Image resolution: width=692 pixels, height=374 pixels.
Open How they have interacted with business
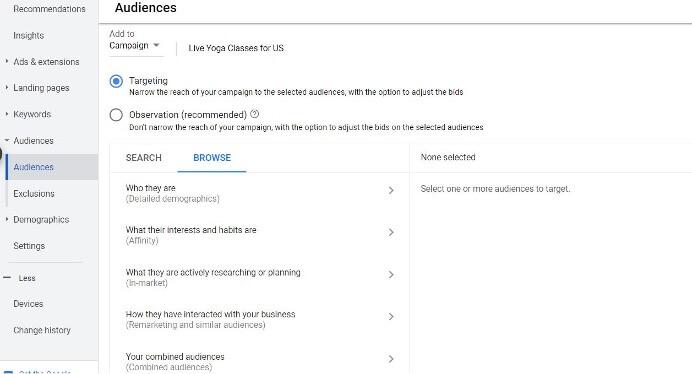(x=260, y=319)
